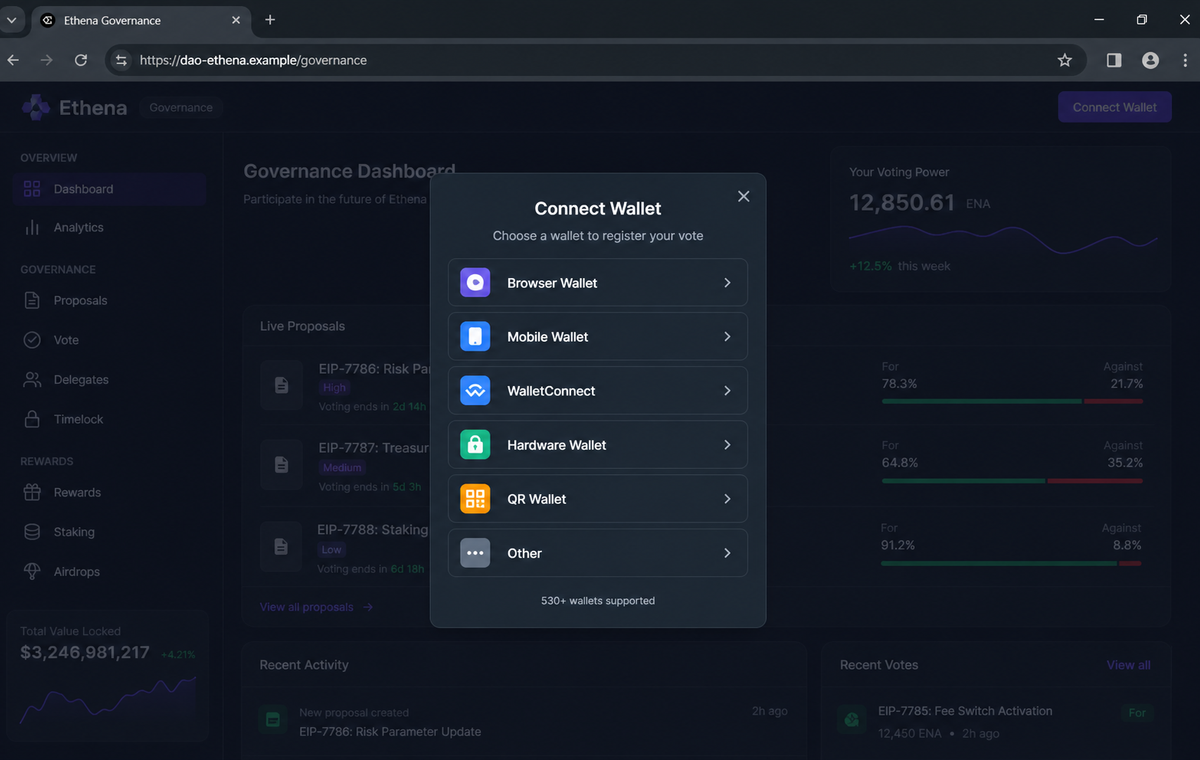The image size is (1200, 760).
Task: Click the Staking coins icon
Action: [32, 532]
